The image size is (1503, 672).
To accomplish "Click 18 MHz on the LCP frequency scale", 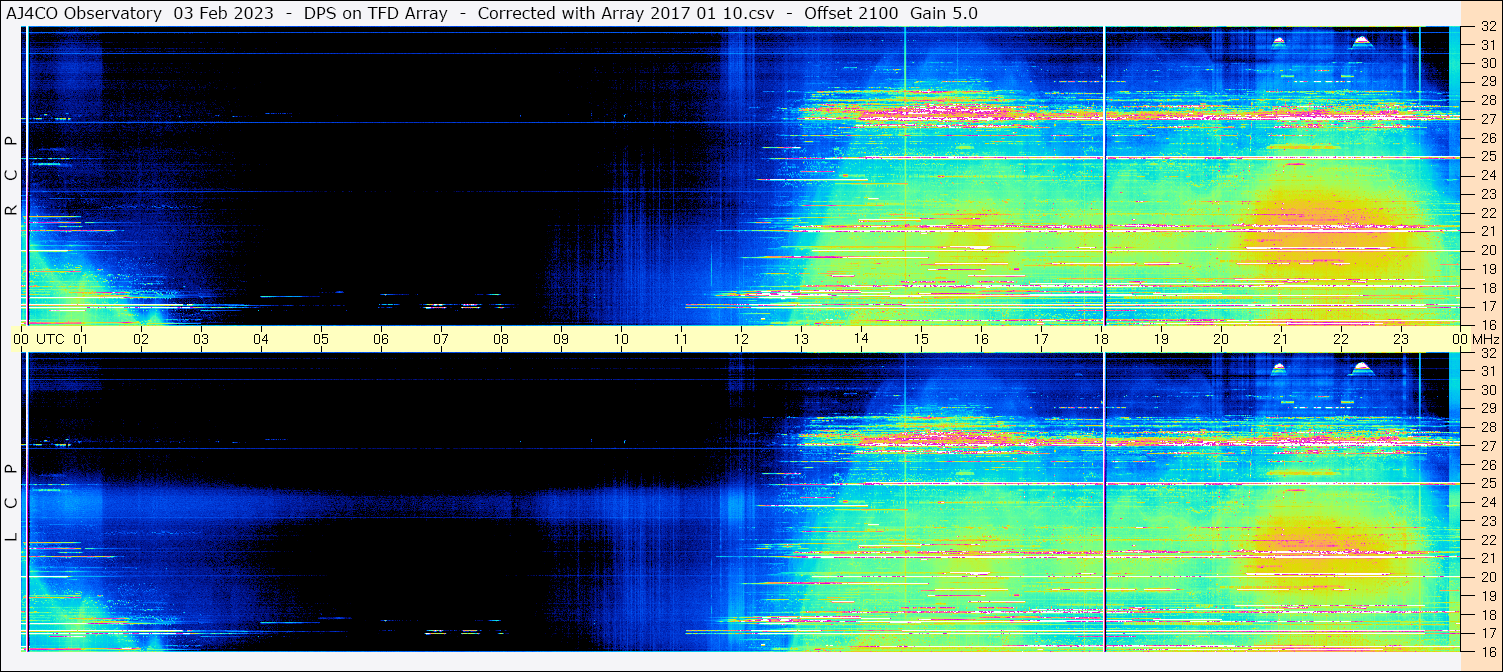I will (1487, 614).
